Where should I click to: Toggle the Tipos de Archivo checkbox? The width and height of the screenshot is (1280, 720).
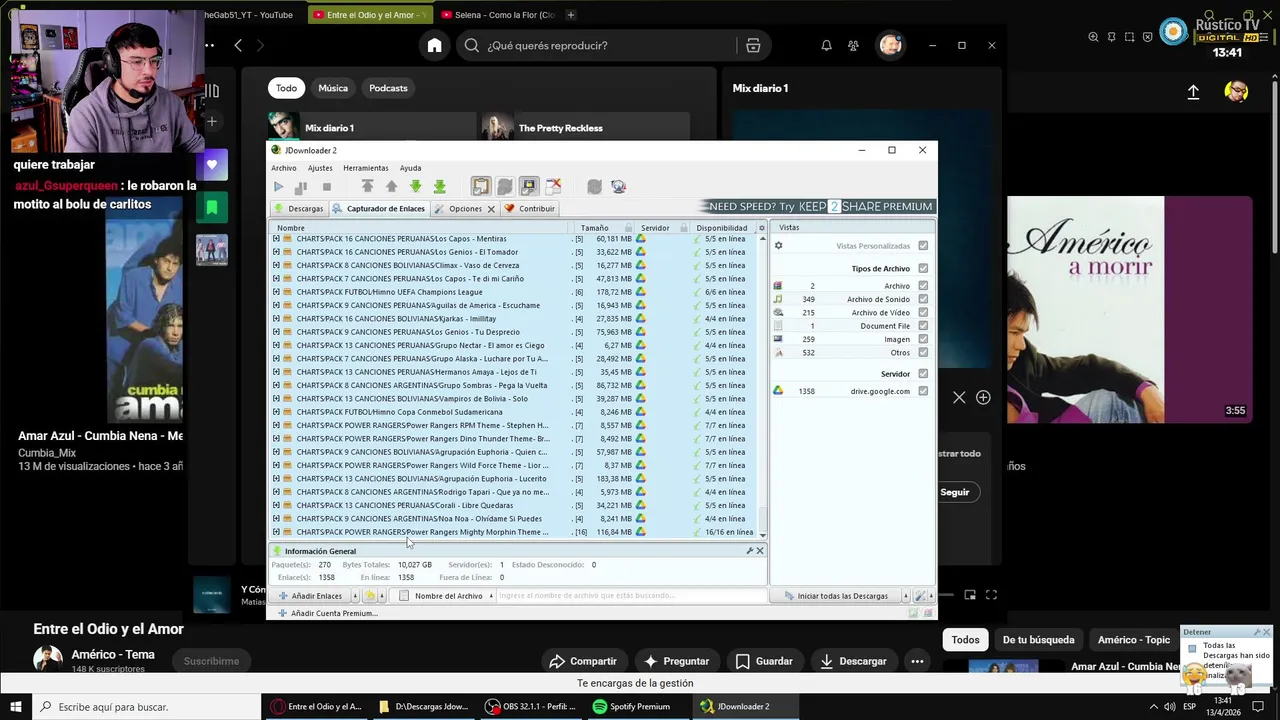coord(923,269)
